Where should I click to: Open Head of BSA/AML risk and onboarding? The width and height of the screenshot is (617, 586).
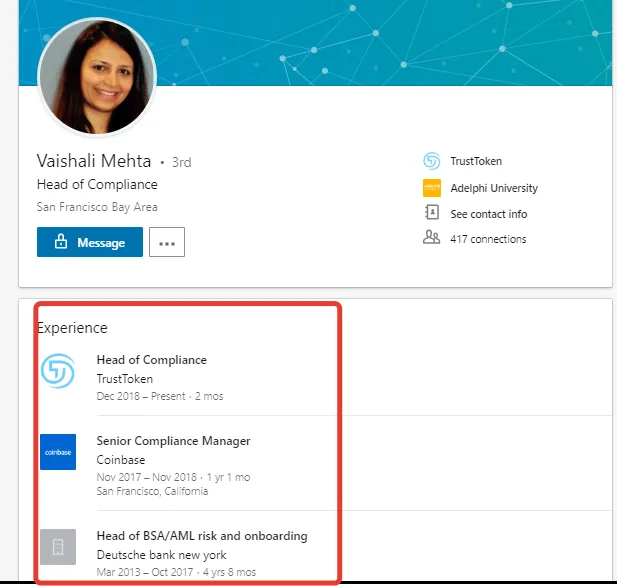(201, 536)
